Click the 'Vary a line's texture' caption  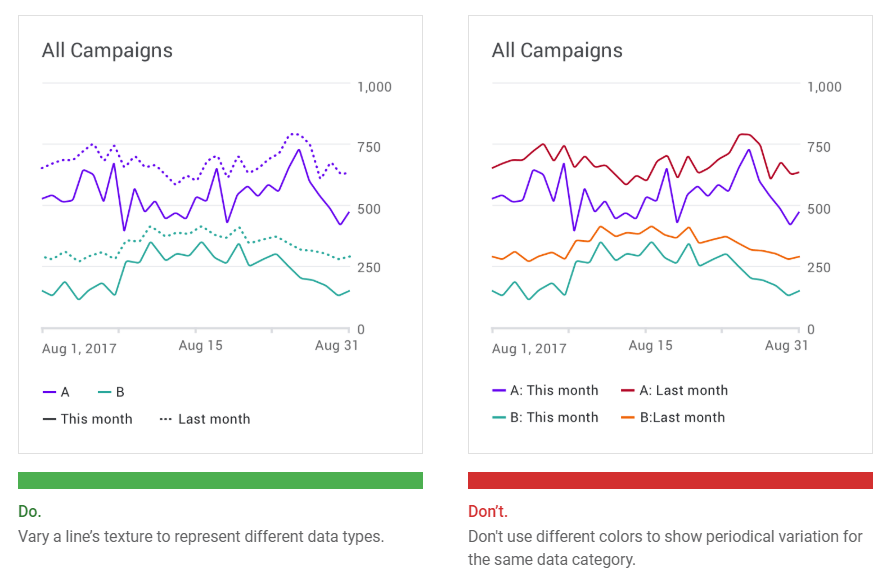click(200, 536)
